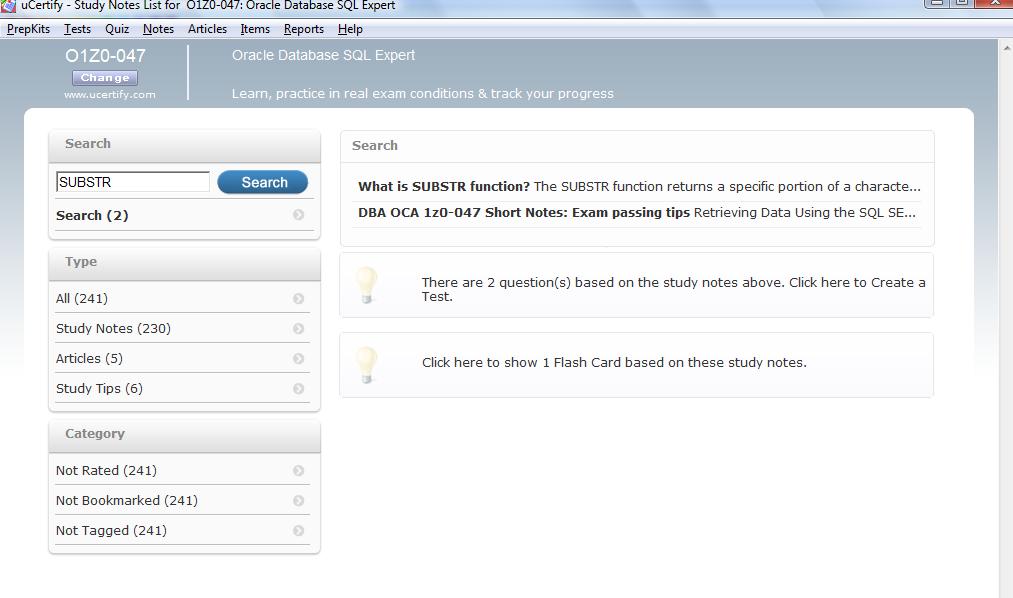
Task: Open the Tests menu
Action: tap(78, 29)
